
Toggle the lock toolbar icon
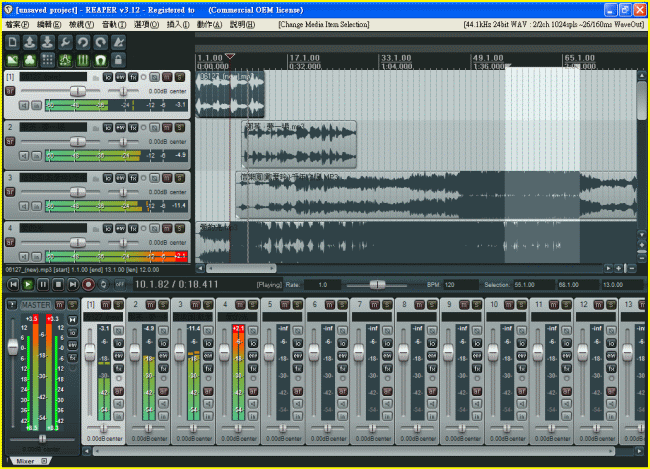(x=118, y=60)
